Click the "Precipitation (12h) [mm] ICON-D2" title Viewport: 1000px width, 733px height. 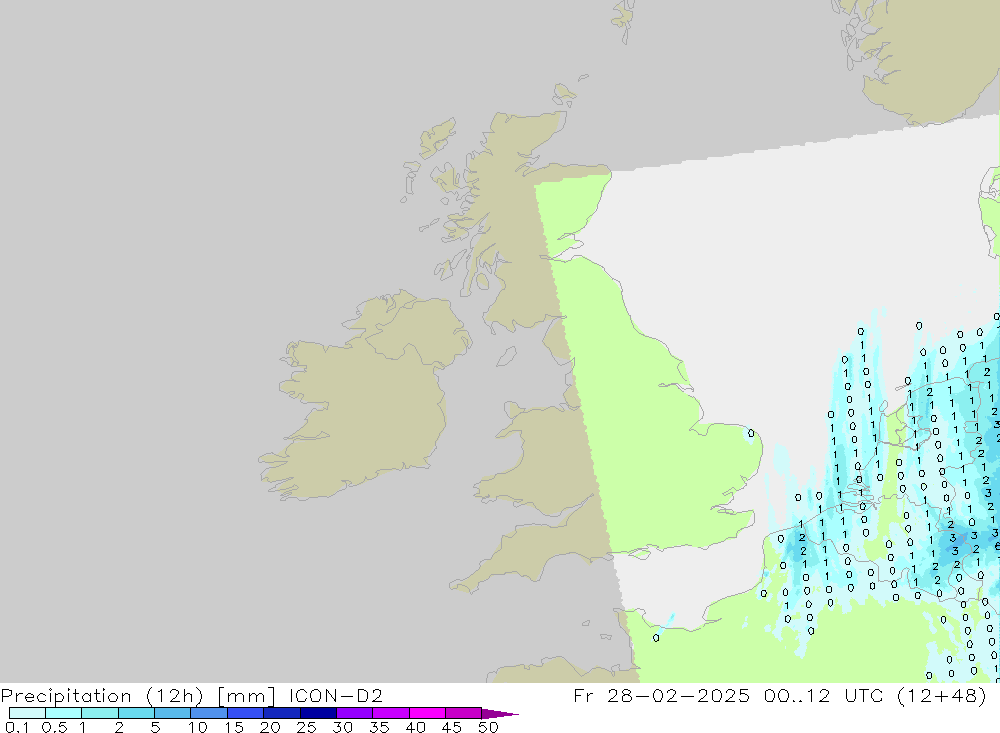[191, 695]
